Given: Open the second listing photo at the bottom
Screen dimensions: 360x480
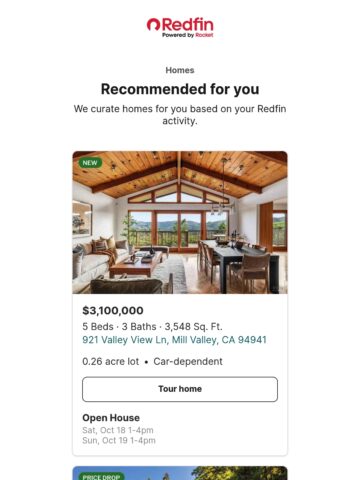Looking at the screenshot, I should (180, 473).
